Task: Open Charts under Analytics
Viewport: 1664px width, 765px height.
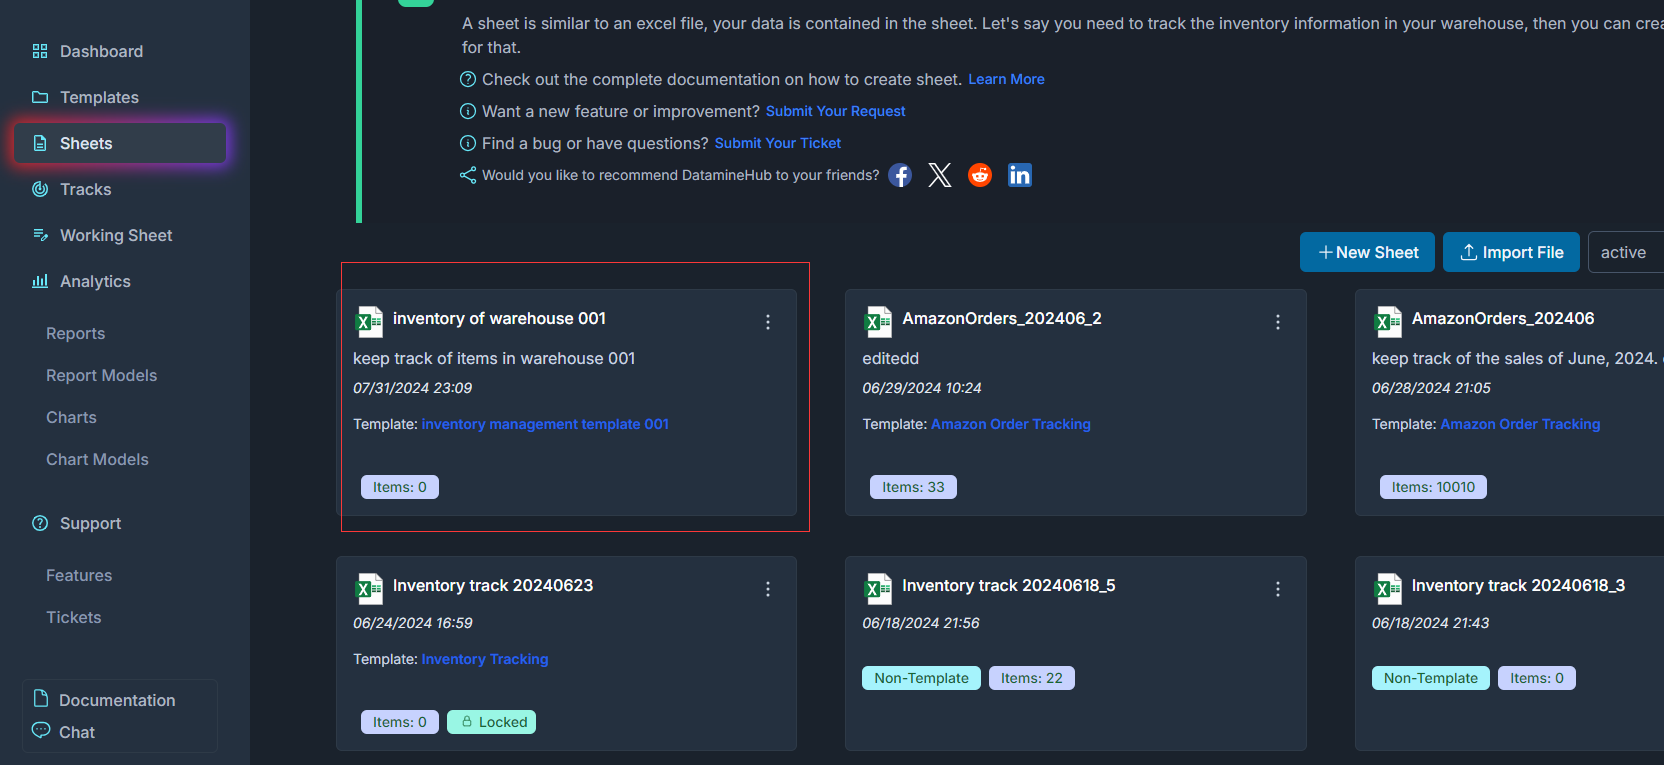Action: point(71,417)
